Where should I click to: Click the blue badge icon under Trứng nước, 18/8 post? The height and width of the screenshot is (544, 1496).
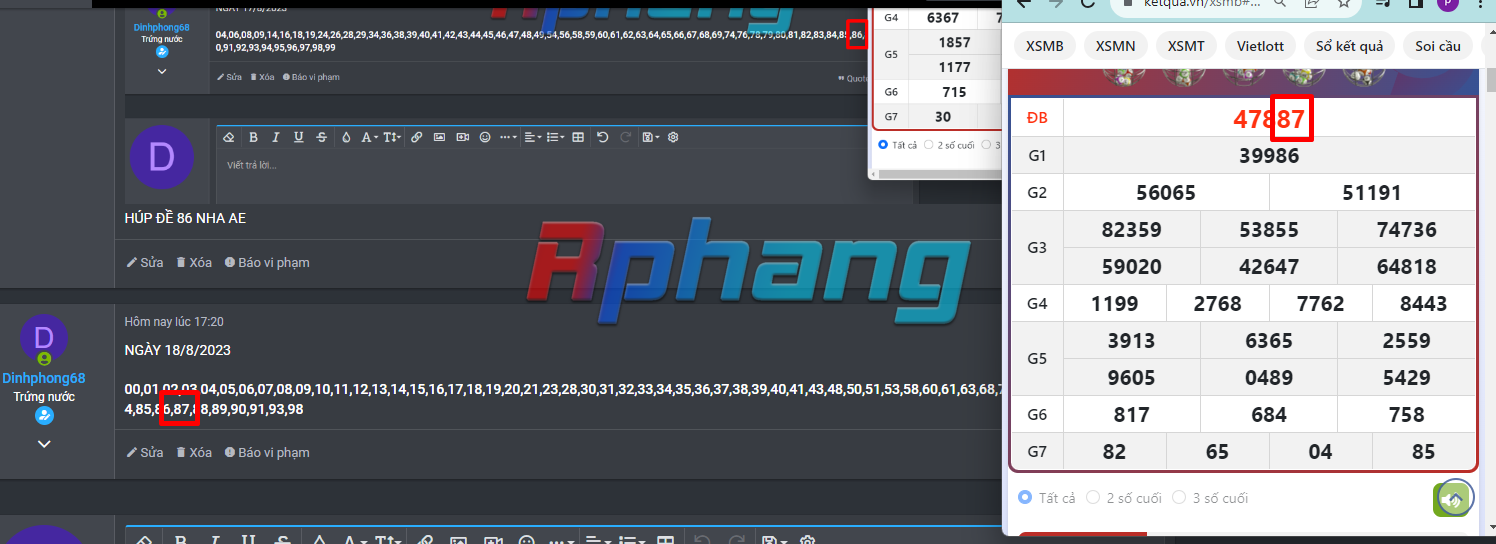tap(44, 415)
